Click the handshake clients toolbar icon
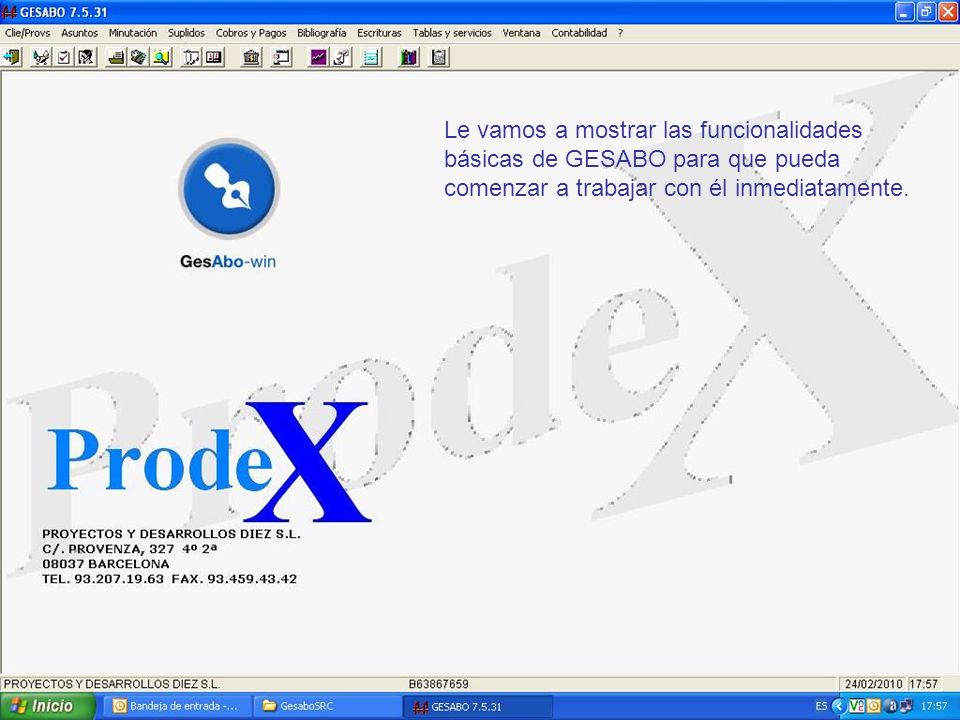 pyautogui.click(x=41, y=58)
